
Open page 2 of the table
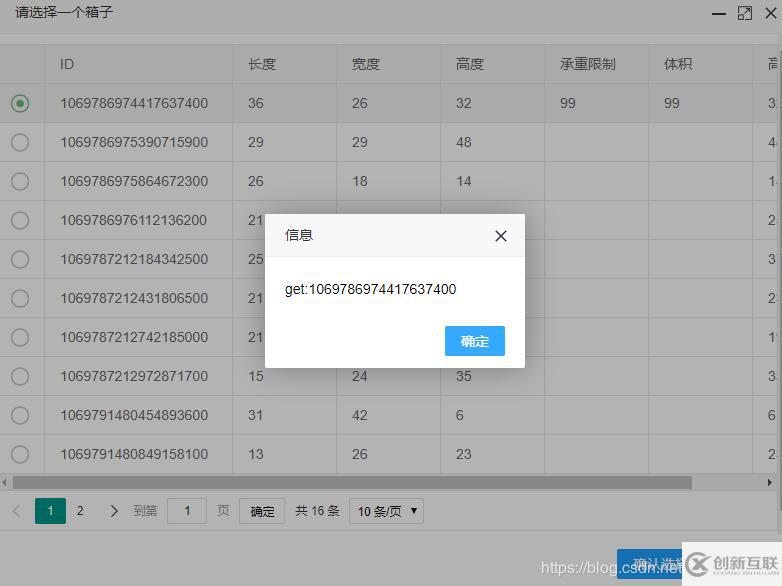point(80,511)
